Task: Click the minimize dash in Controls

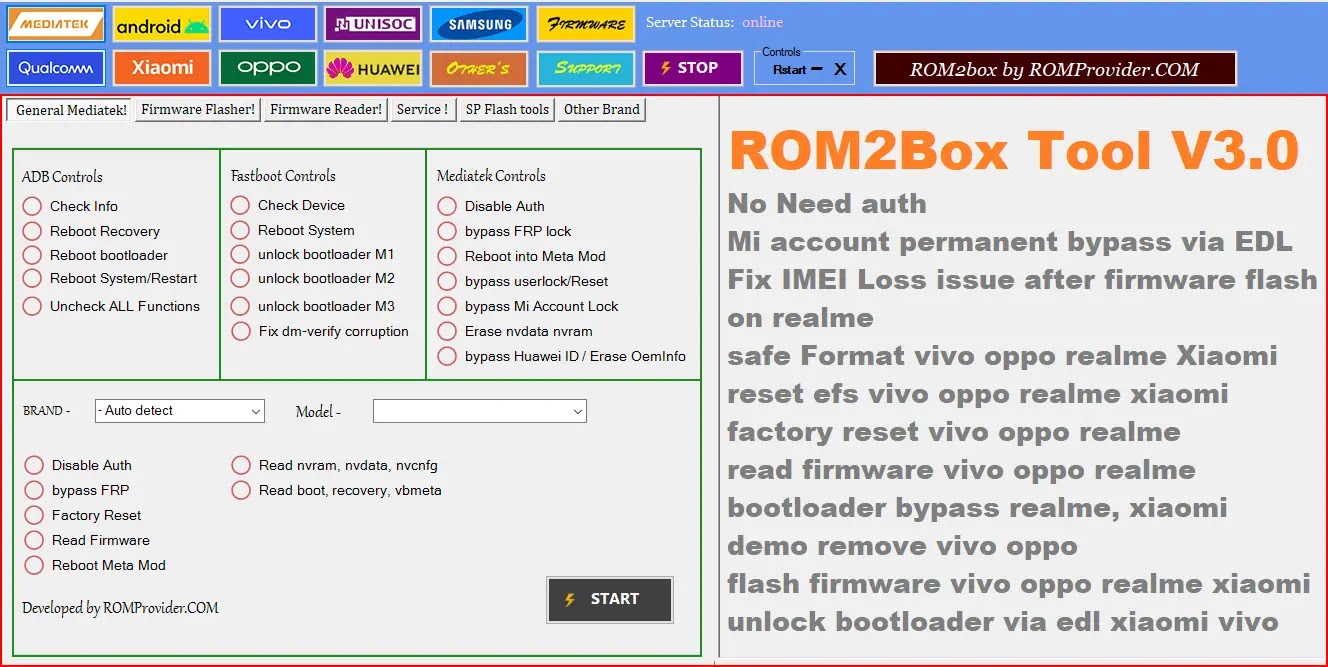Action: (x=817, y=69)
